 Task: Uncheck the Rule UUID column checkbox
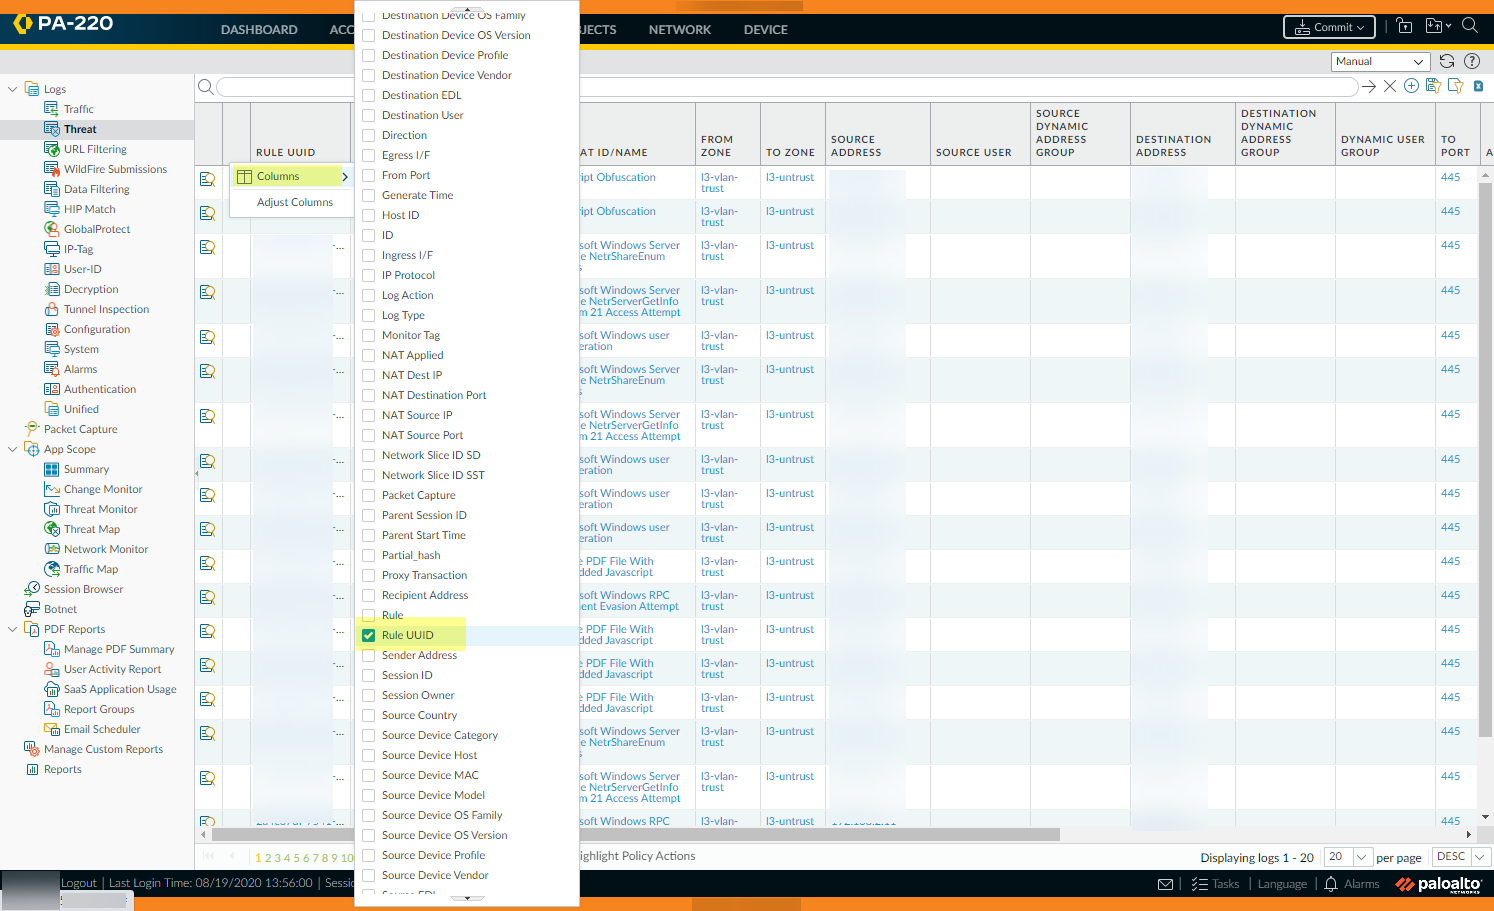click(x=369, y=635)
